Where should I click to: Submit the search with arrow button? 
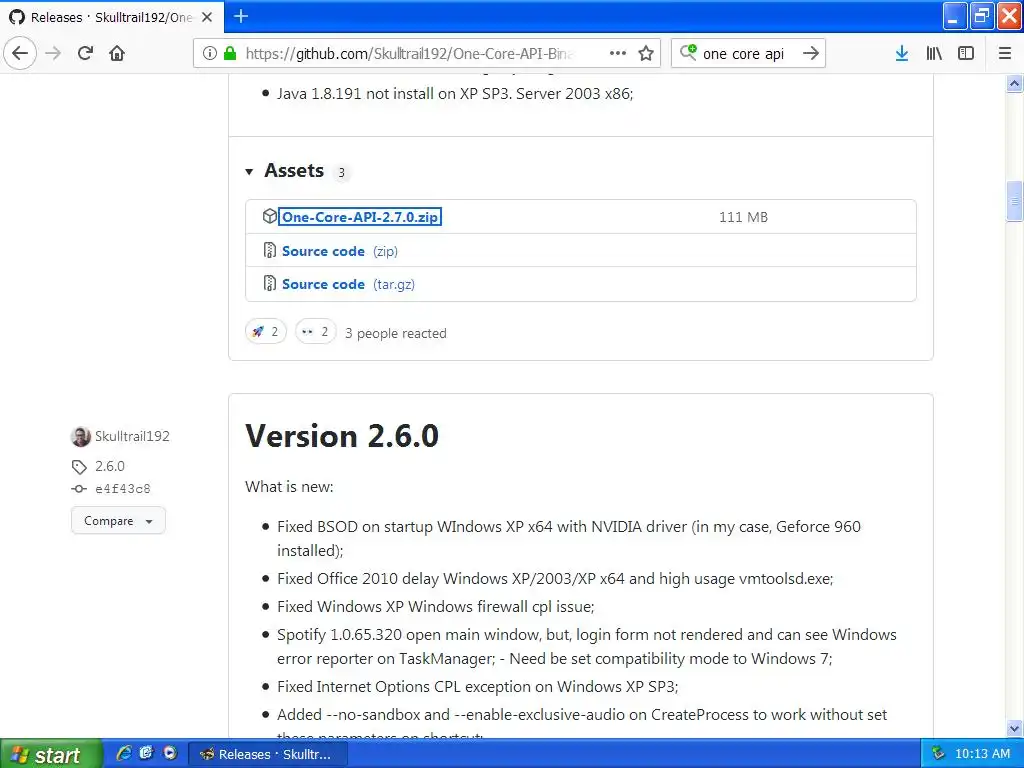click(810, 53)
